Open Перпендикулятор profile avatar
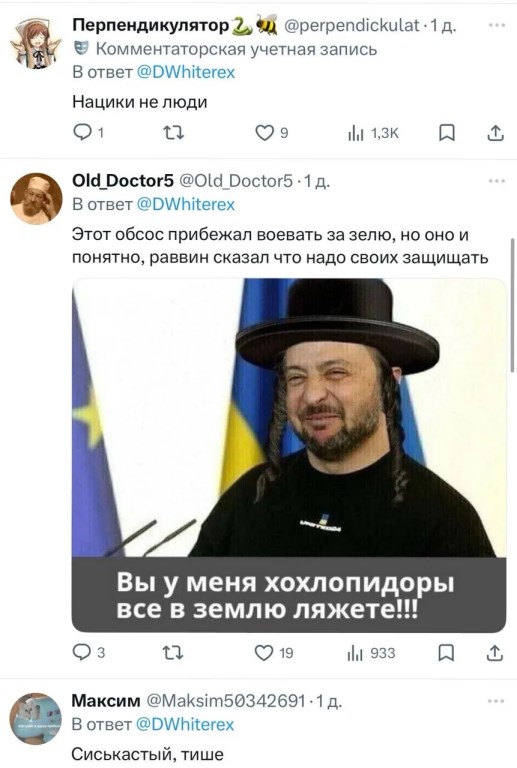517x768 pixels. (x=36, y=43)
